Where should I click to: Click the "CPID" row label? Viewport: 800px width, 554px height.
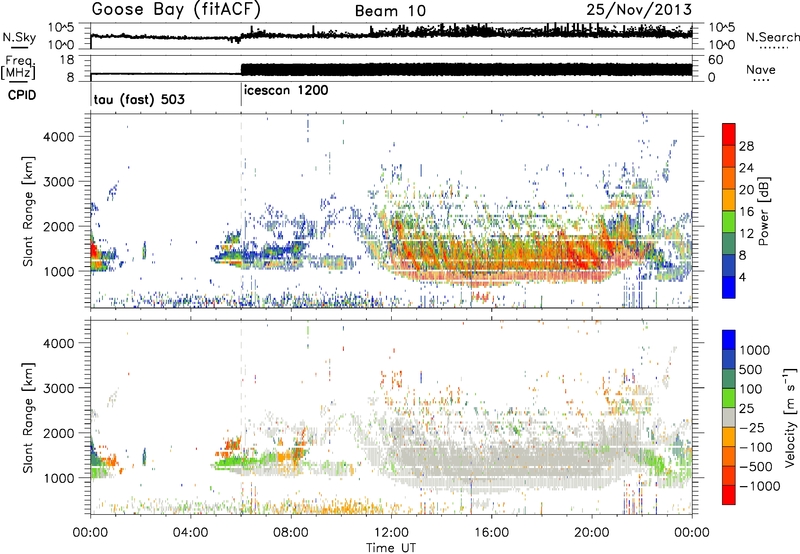tap(22, 95)
